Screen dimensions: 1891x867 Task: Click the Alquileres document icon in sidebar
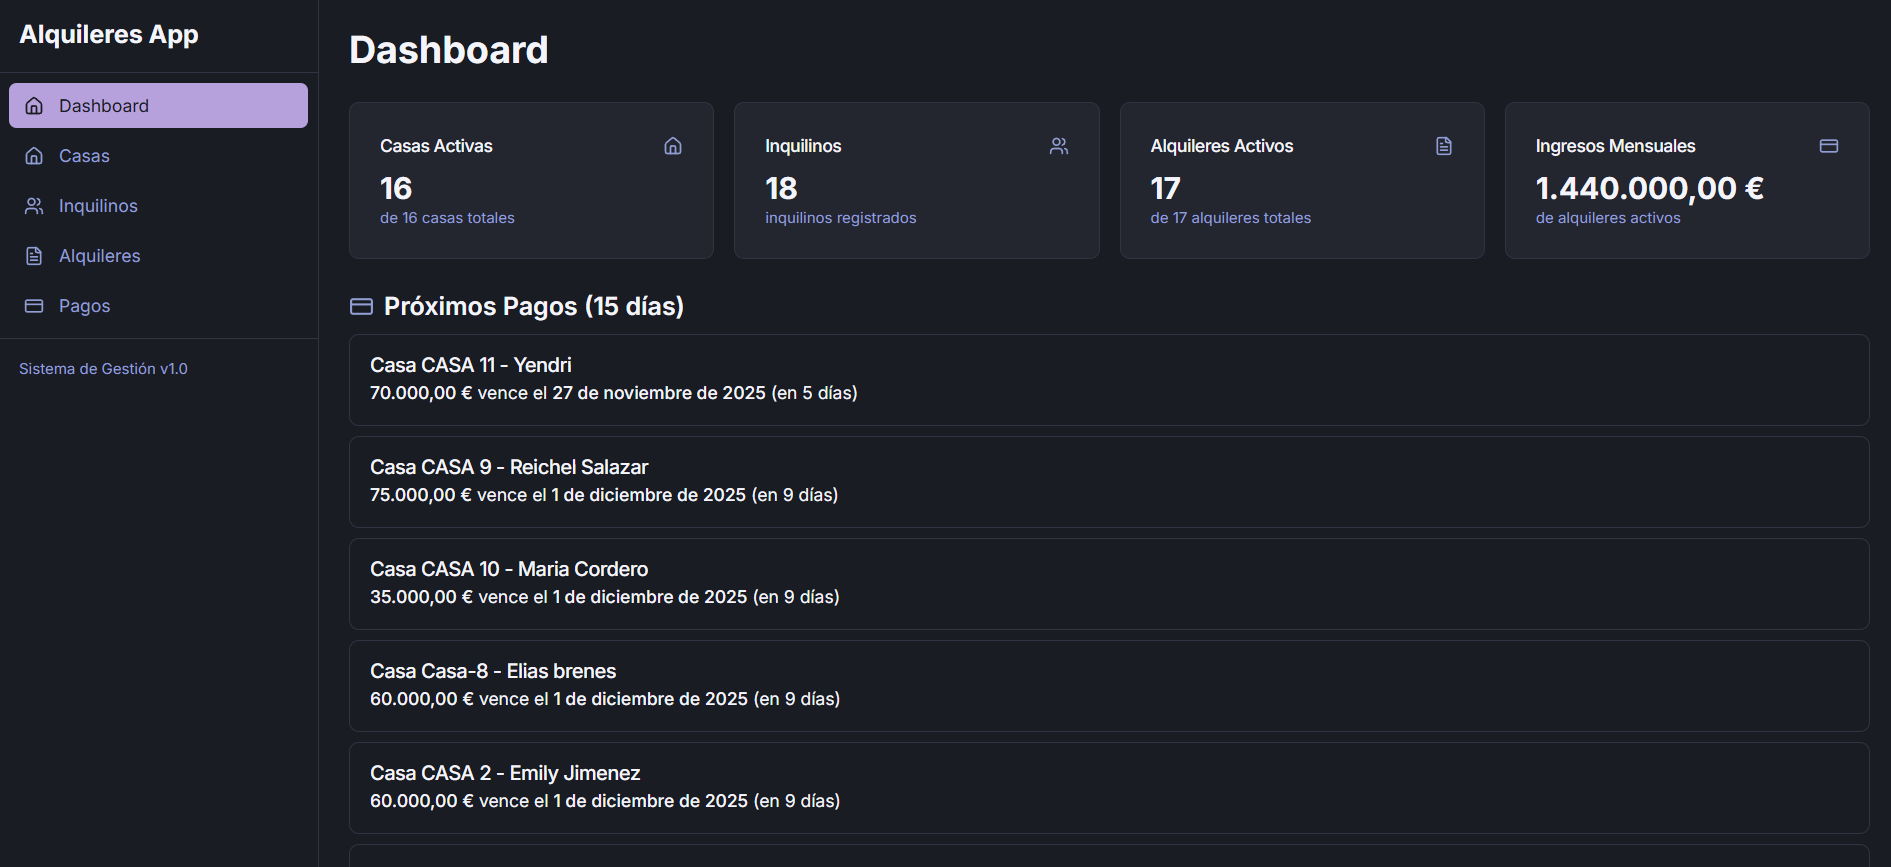click(34, 256)
